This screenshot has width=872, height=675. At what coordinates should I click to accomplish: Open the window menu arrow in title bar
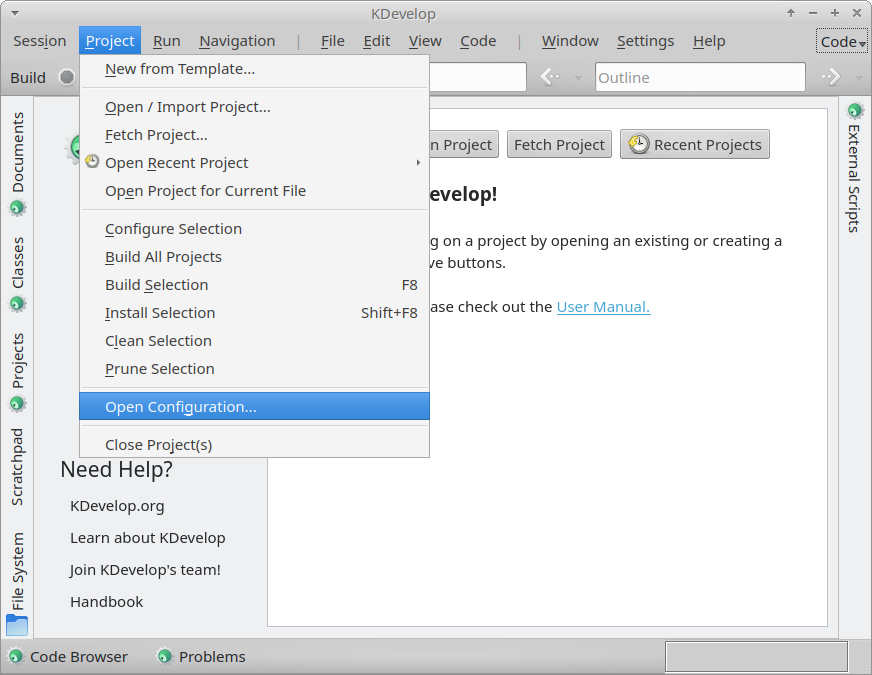pyautogui.click(x=15, y=13)
